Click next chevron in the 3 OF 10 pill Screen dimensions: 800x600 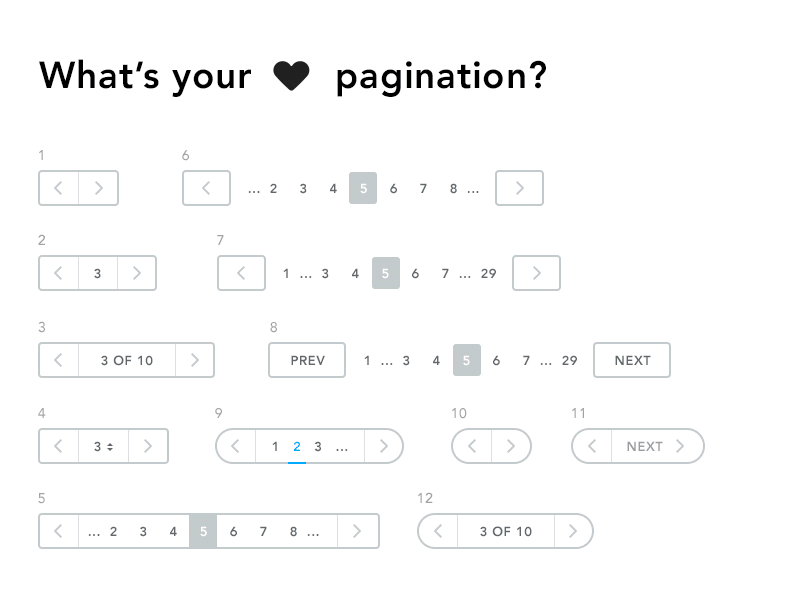click(x=574, y=531)
